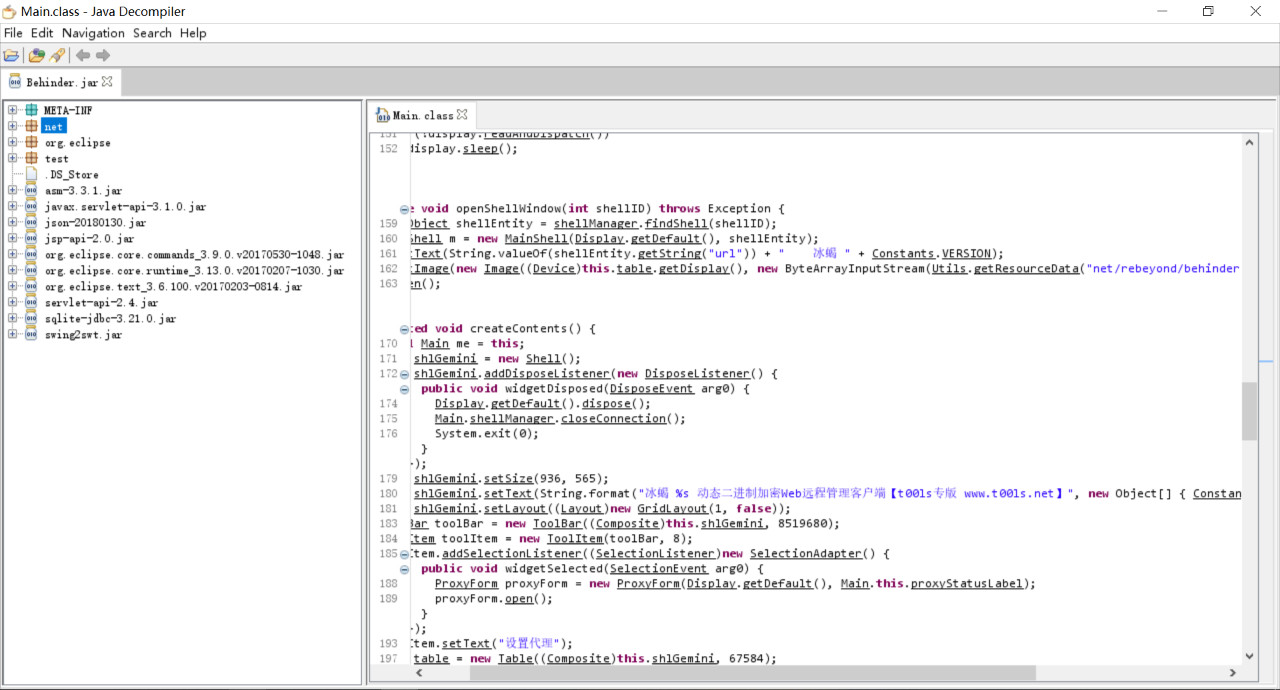The image size is (1280, 690).
Task: Collapse the openShellWindow method fold
Action: (x=404, y=209)
